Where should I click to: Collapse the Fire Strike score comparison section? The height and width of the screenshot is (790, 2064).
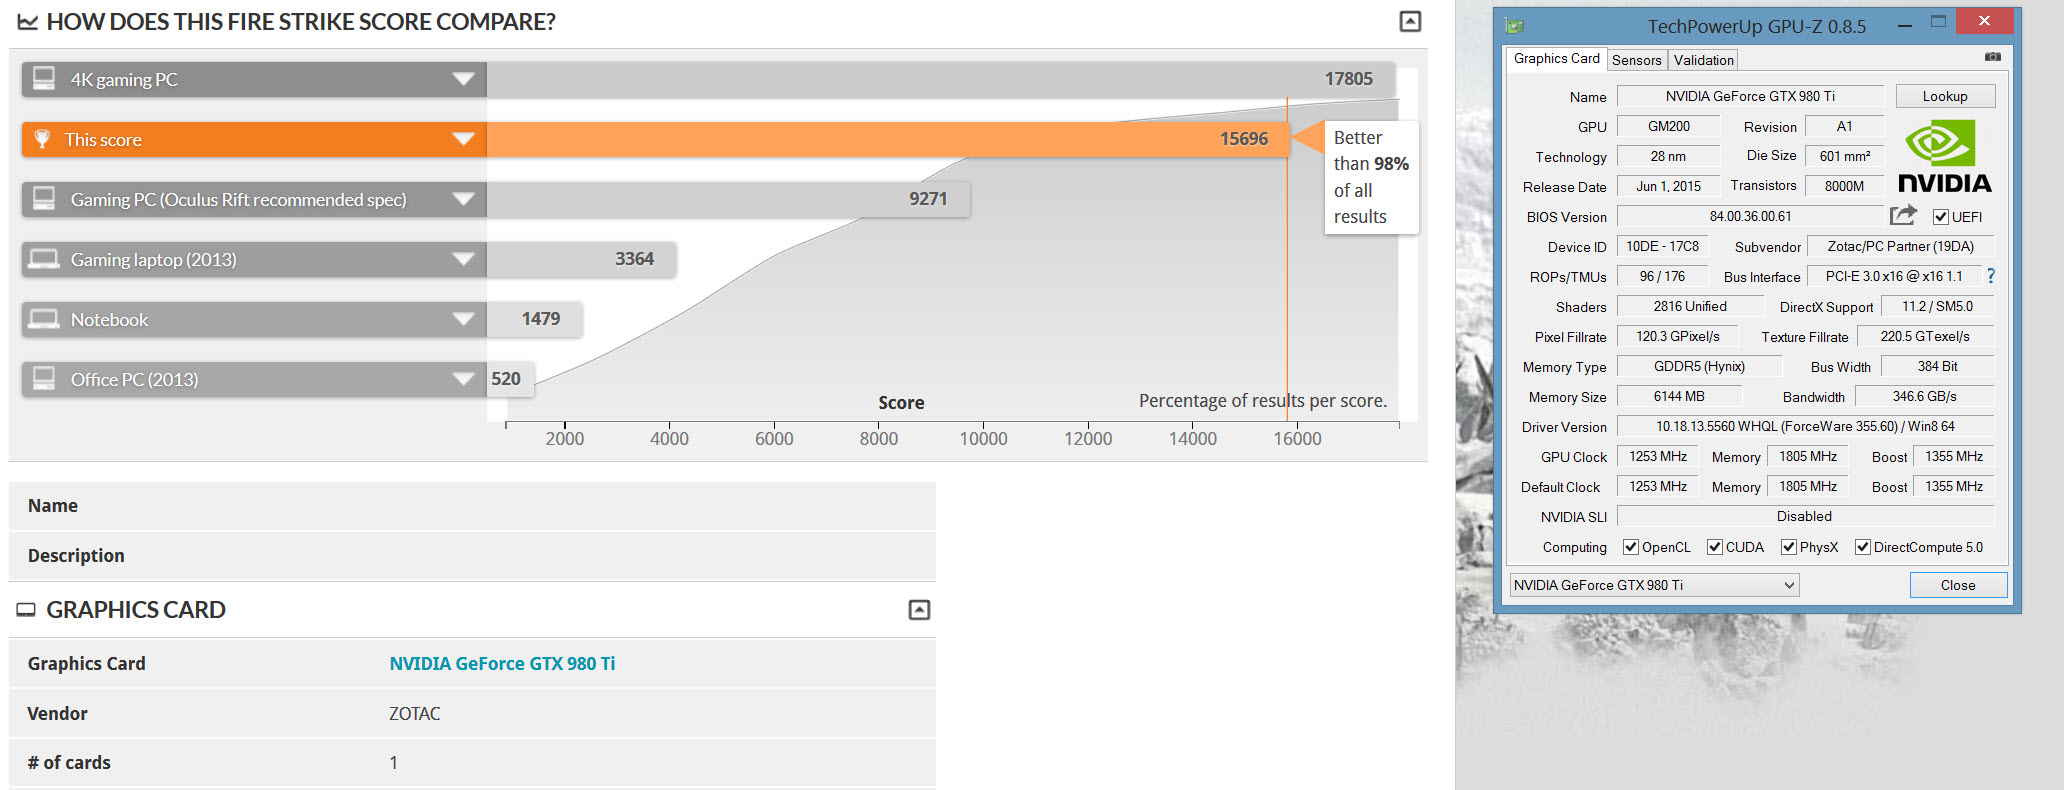click(1410, 21)
